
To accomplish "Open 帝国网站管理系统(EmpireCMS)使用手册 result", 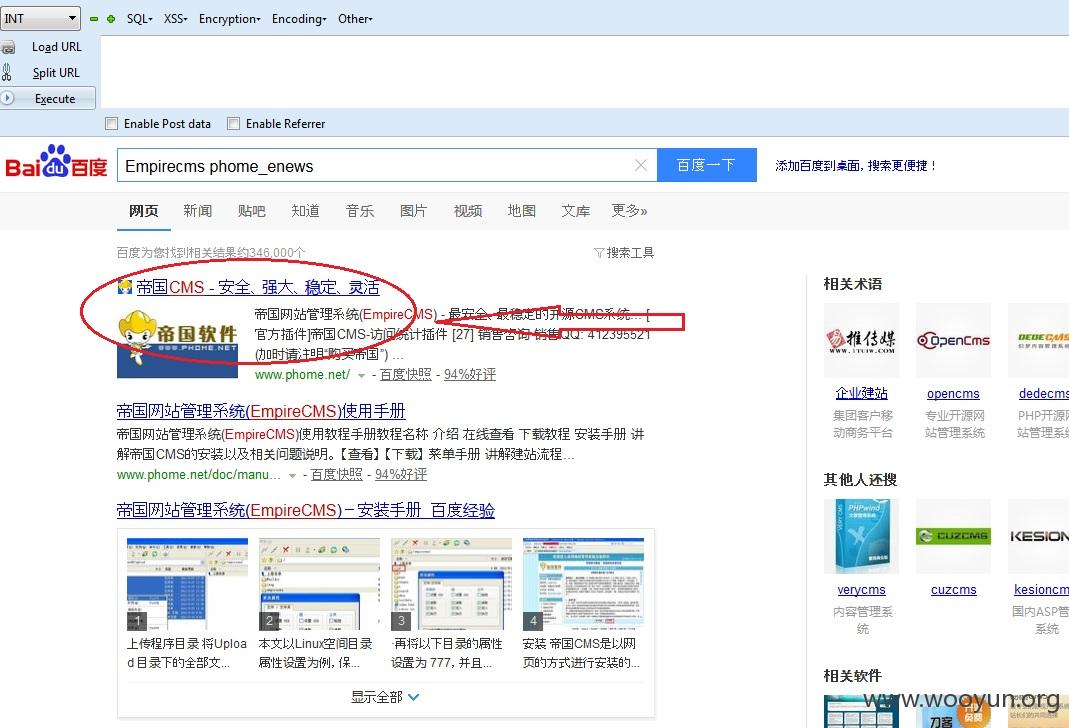I will coord(261,411).
